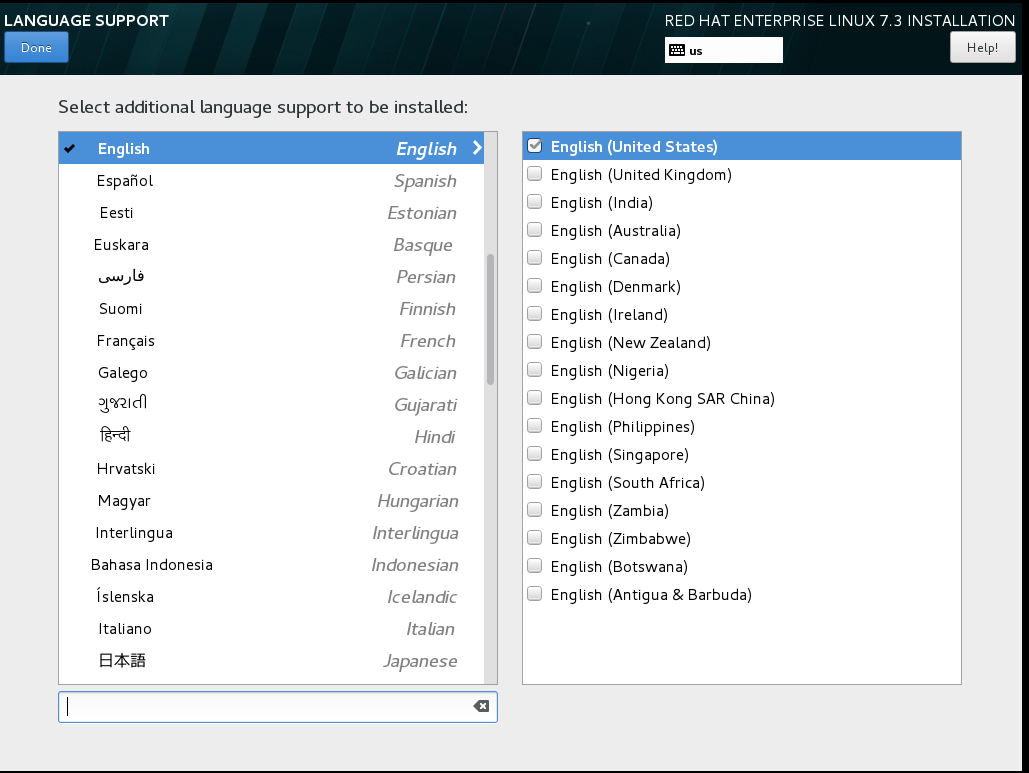Open the us keyboard layout indicator

pos(723,51)
